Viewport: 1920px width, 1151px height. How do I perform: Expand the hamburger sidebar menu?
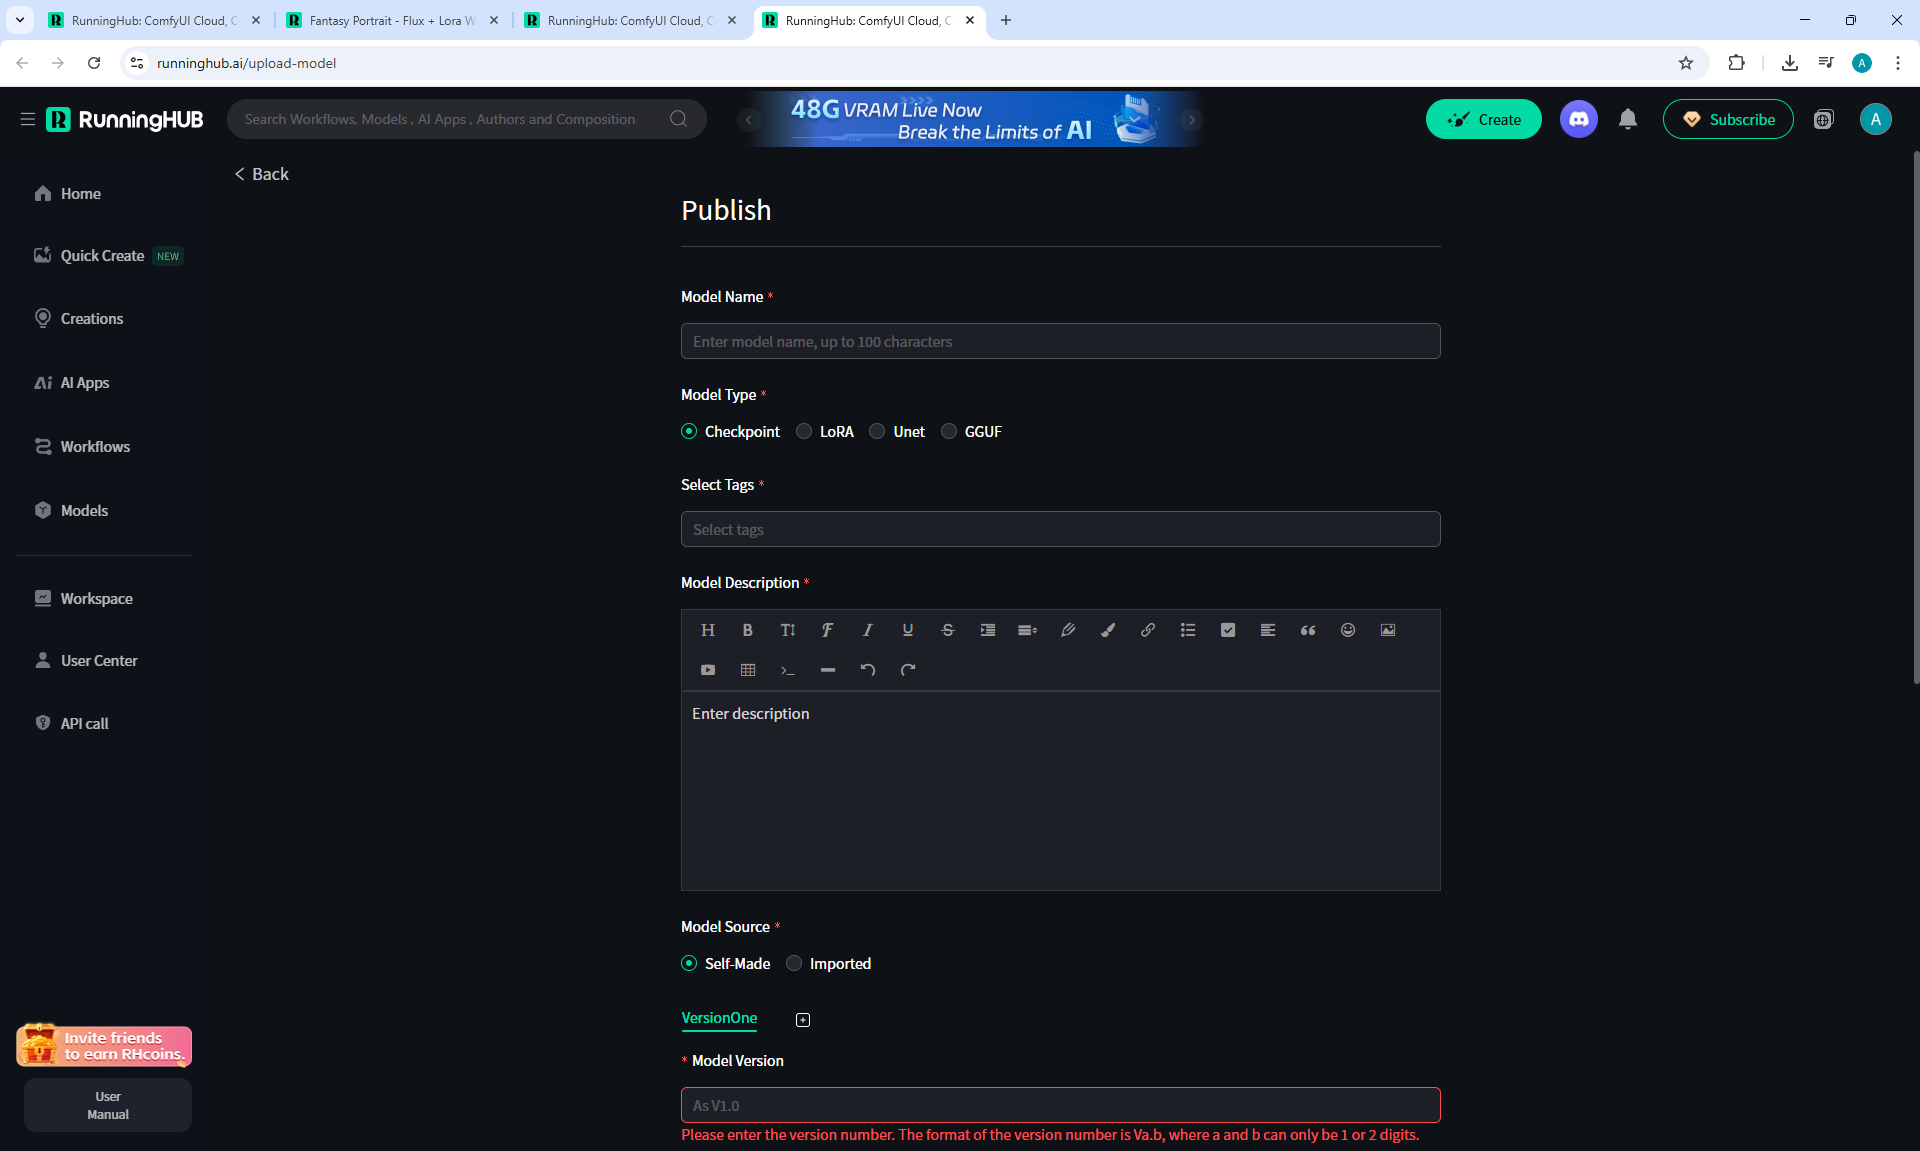pos(27,120)
